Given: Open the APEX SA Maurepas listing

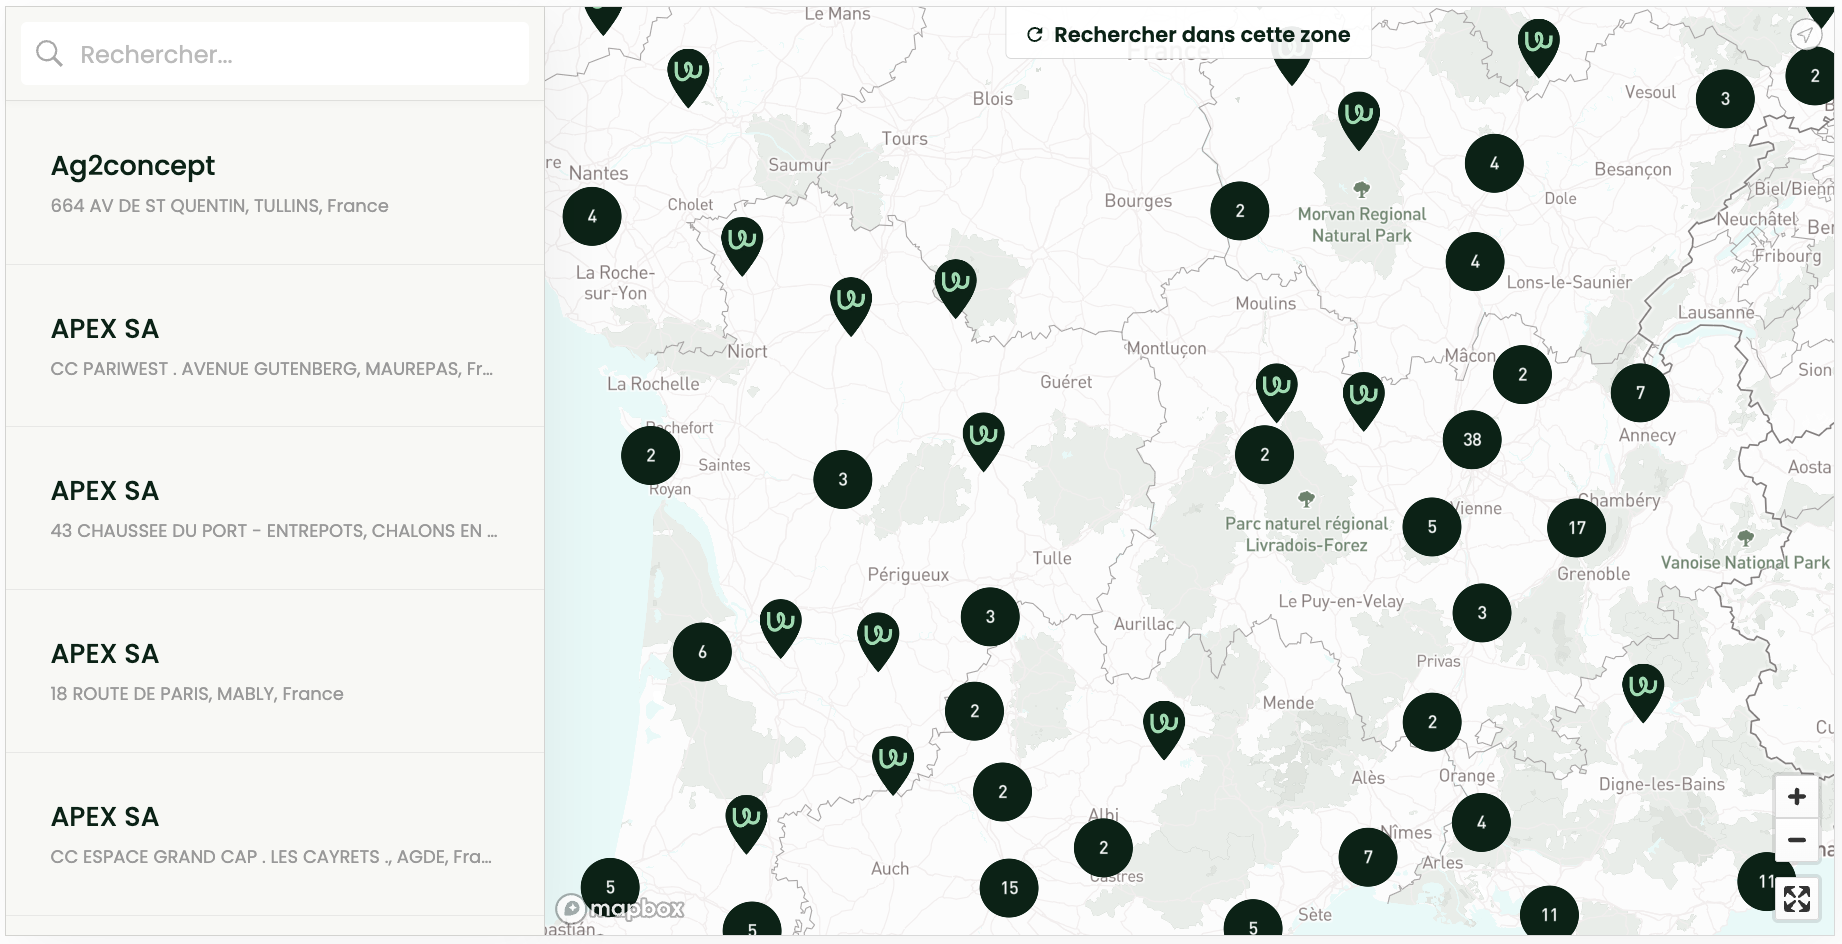Looking at the screenshot, I should (270, 346).
